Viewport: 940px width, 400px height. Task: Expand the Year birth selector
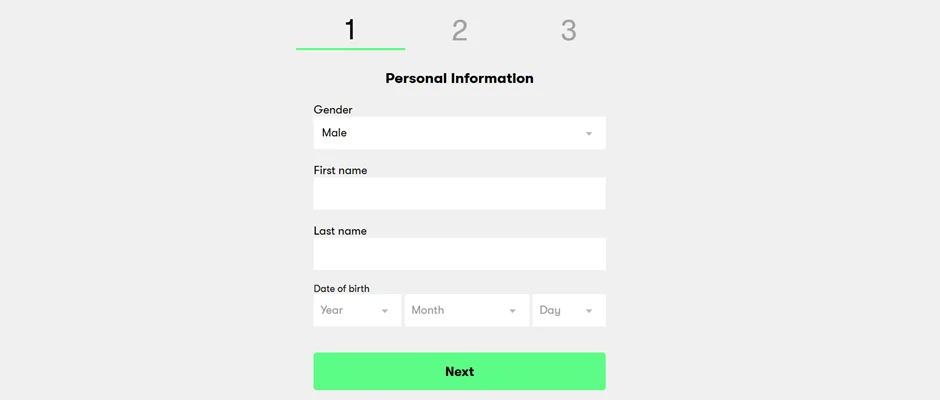356,310
